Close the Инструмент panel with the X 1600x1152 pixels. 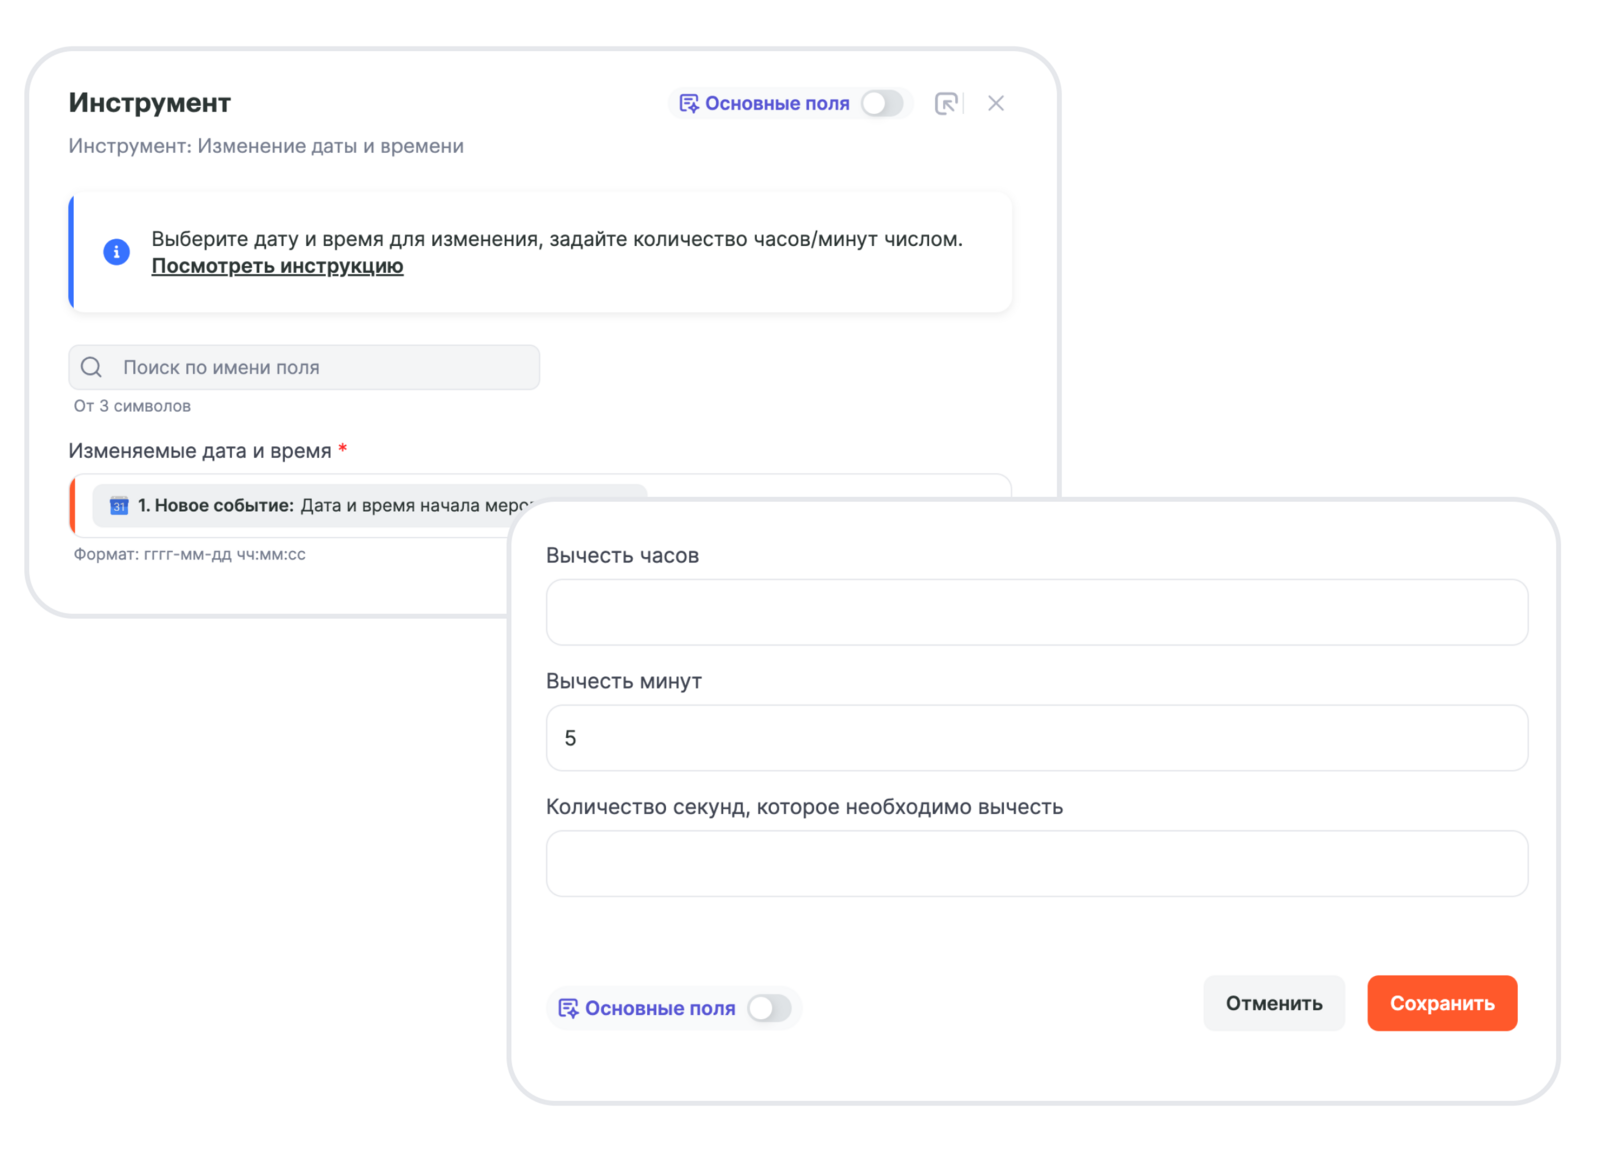coord(996,103)
